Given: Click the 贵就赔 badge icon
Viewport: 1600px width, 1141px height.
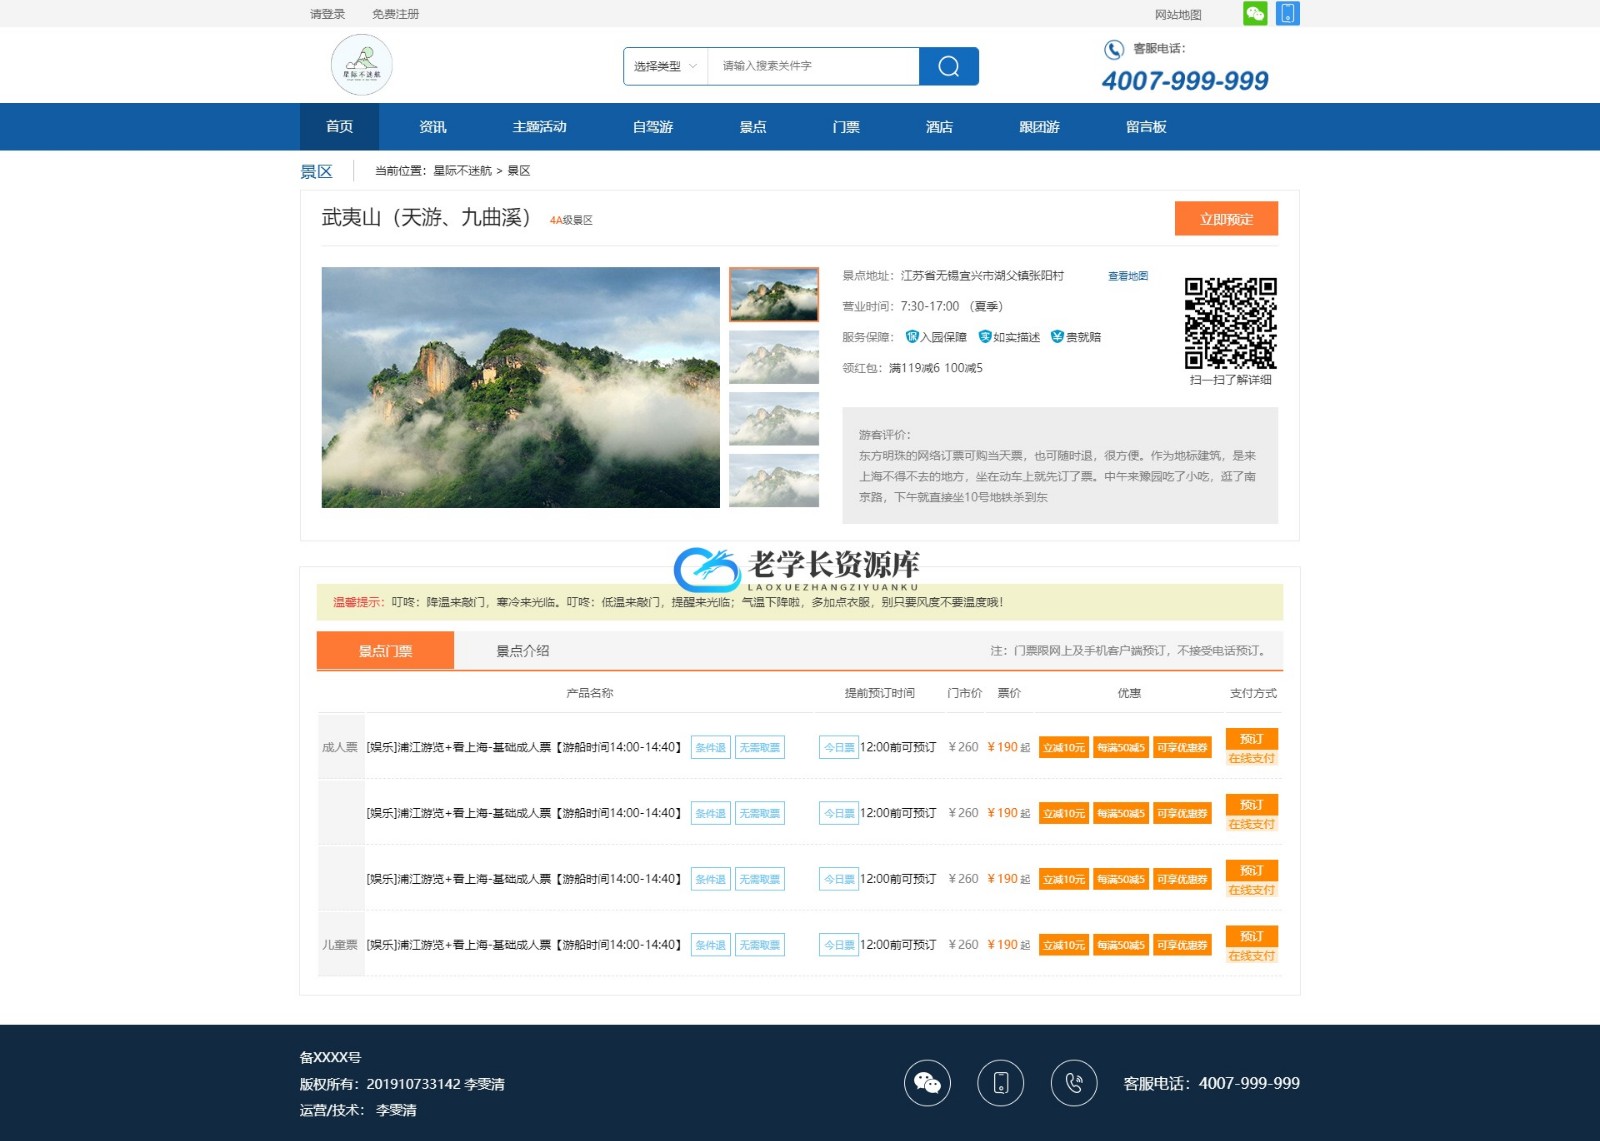Looking at the screenshot, I should click(x=1057, y=337).
